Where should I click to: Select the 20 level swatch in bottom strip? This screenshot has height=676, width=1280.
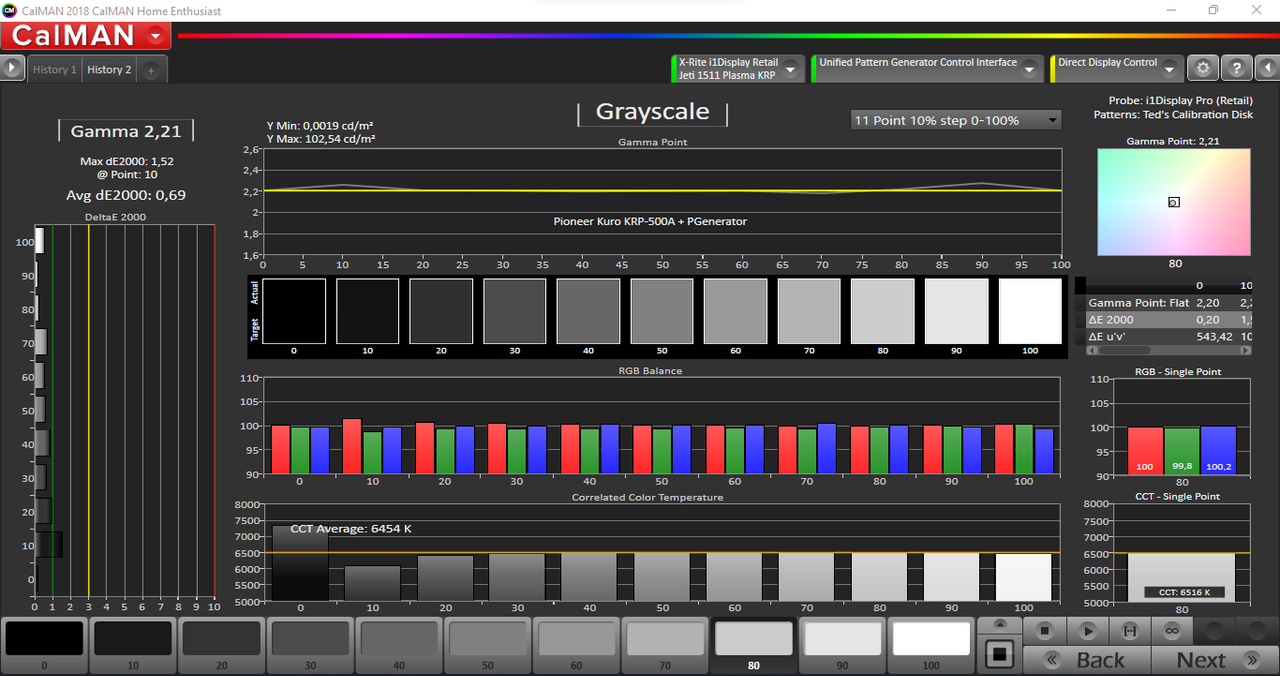coord(221,646)
